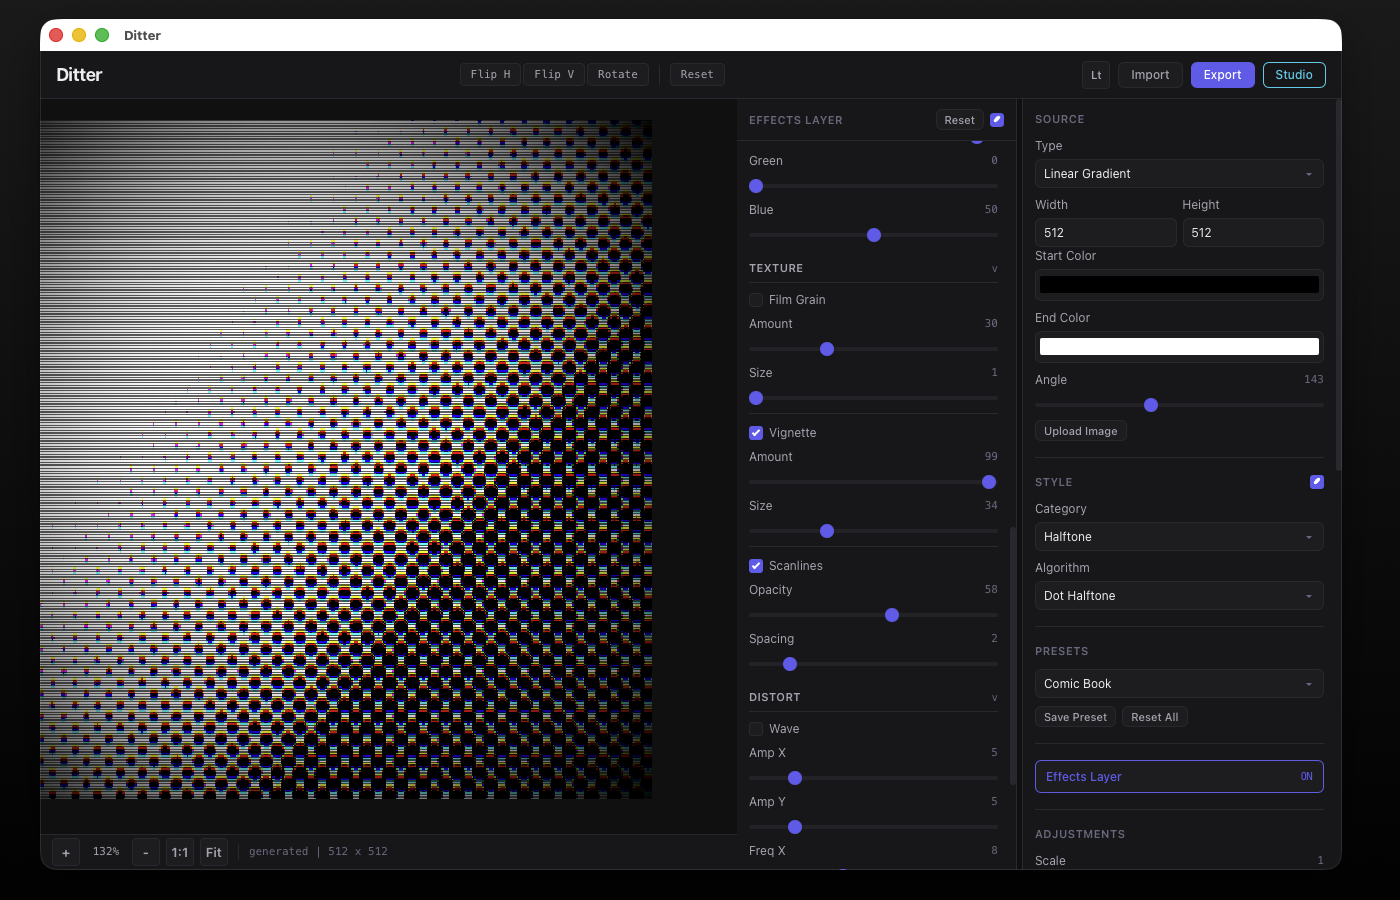Enable the Film Grain checkbox
The image size is (1400, 900).
756,300
